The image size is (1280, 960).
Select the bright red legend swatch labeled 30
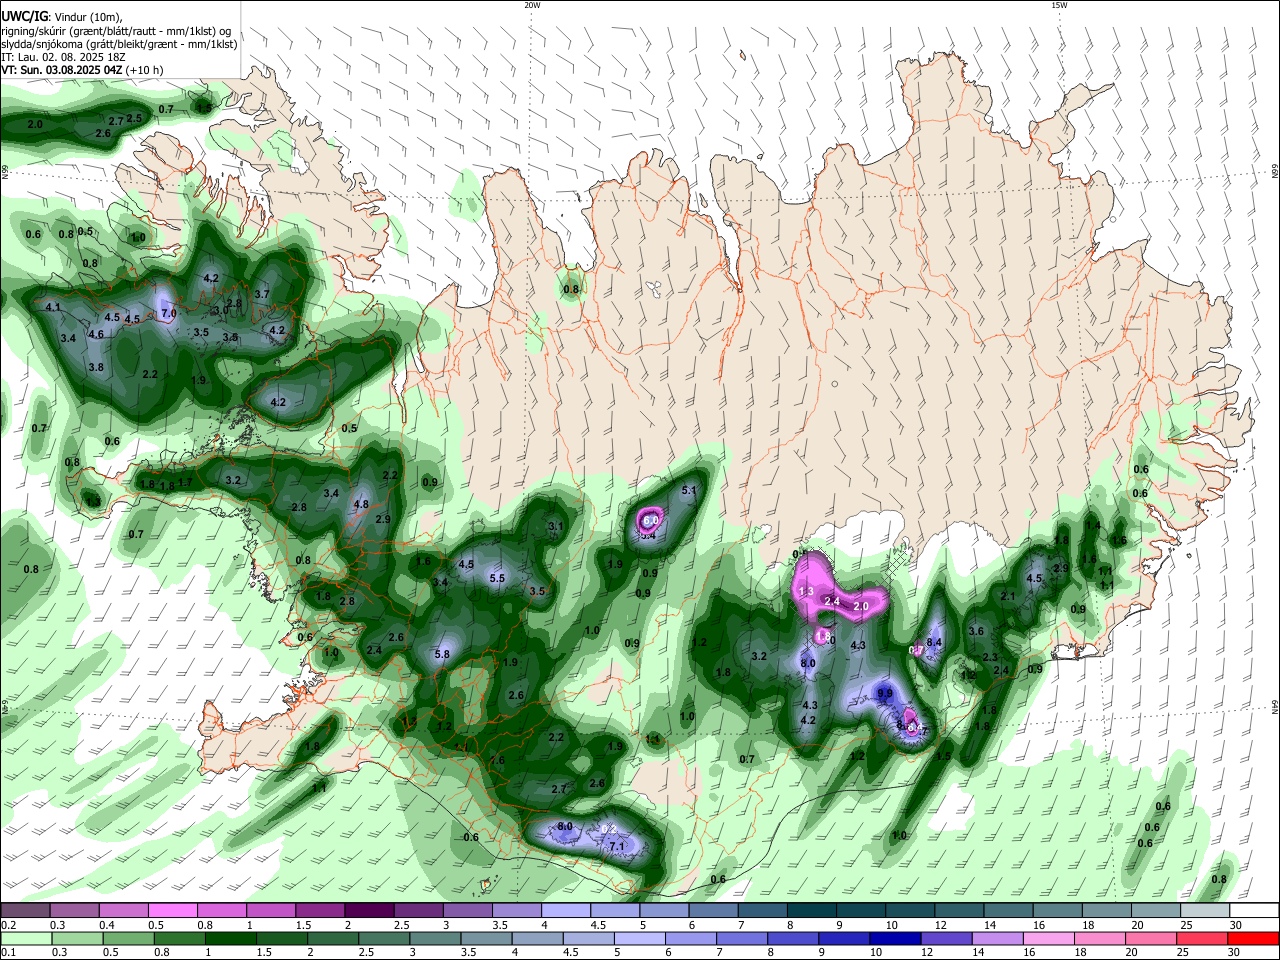1254,938
